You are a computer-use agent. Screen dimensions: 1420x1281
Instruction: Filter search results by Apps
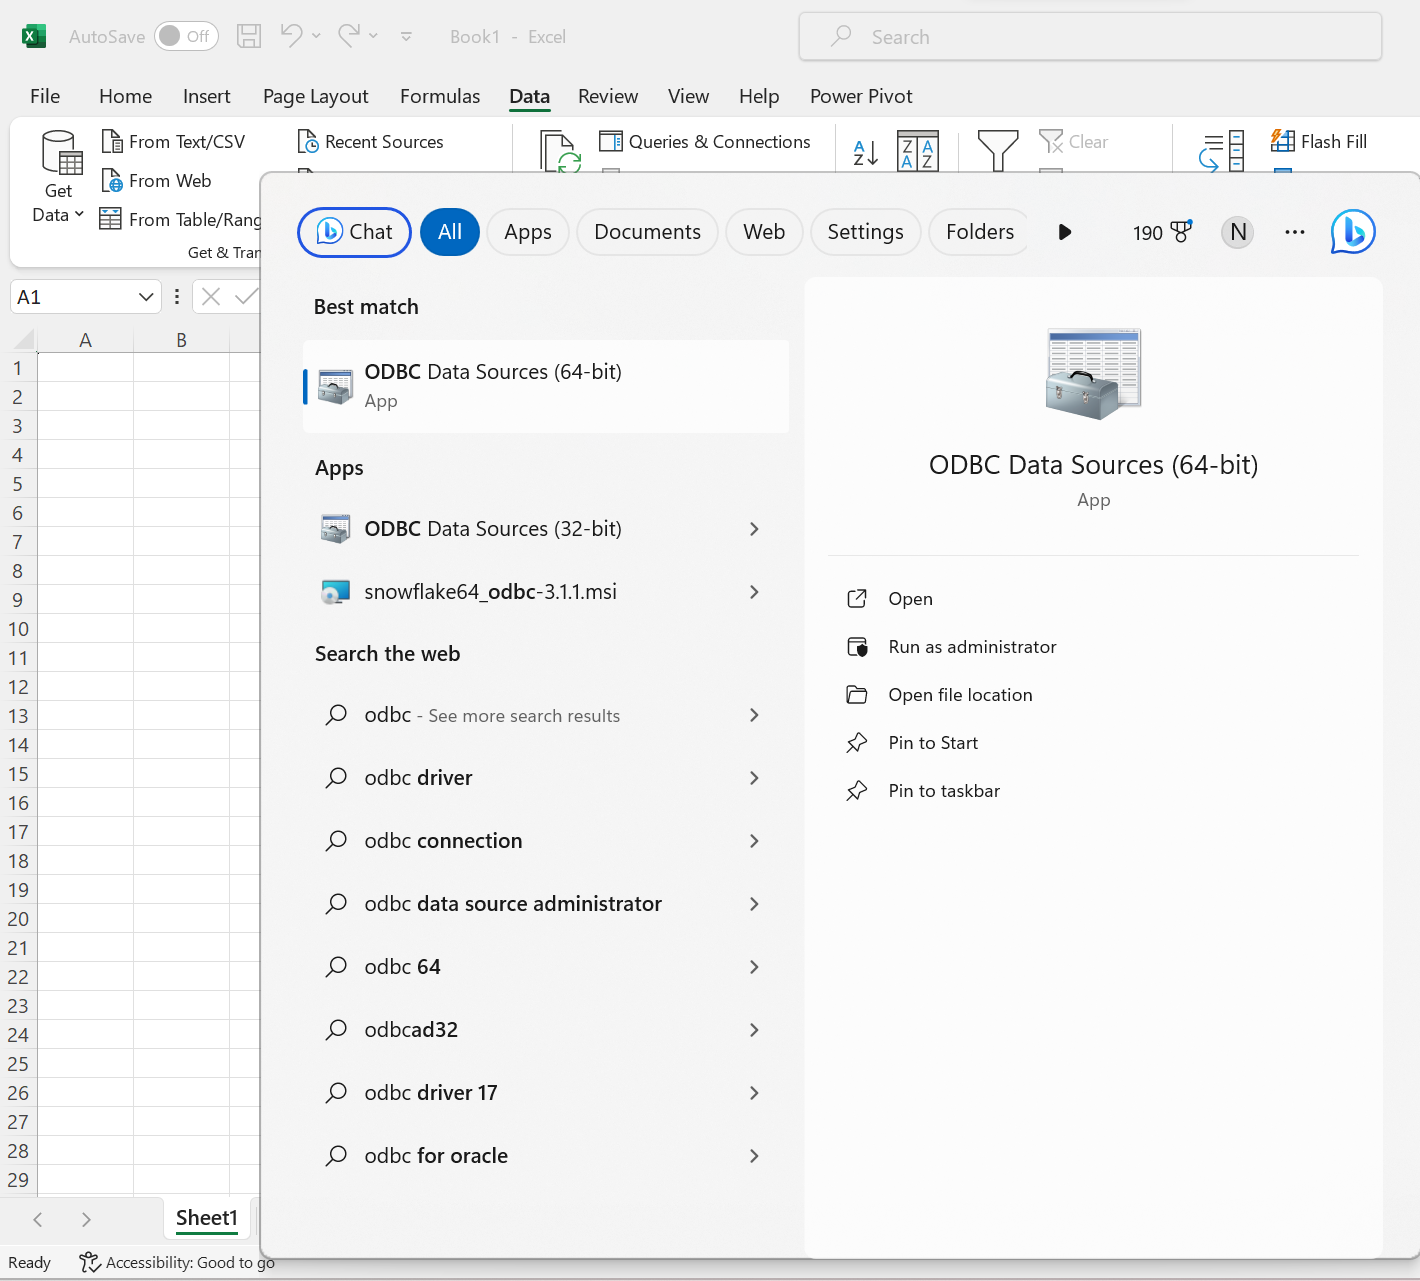click(527, 232)
